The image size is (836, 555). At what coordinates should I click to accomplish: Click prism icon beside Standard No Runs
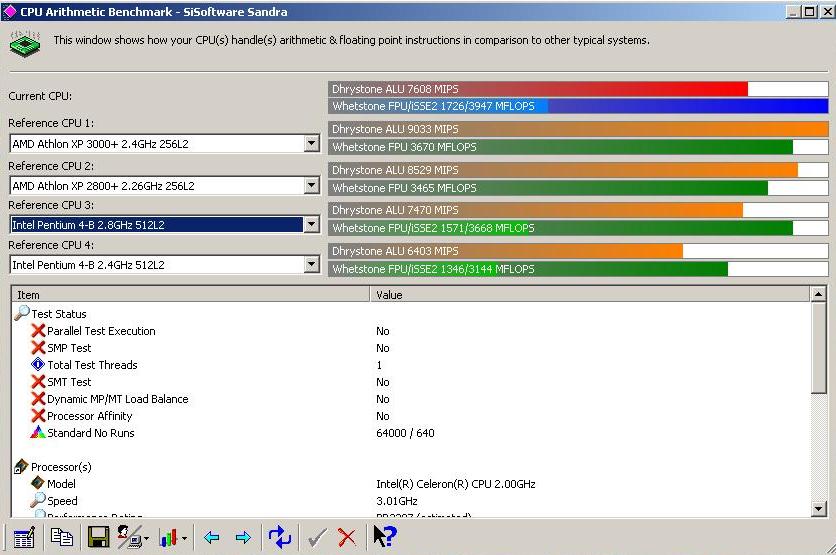point(38,432)
